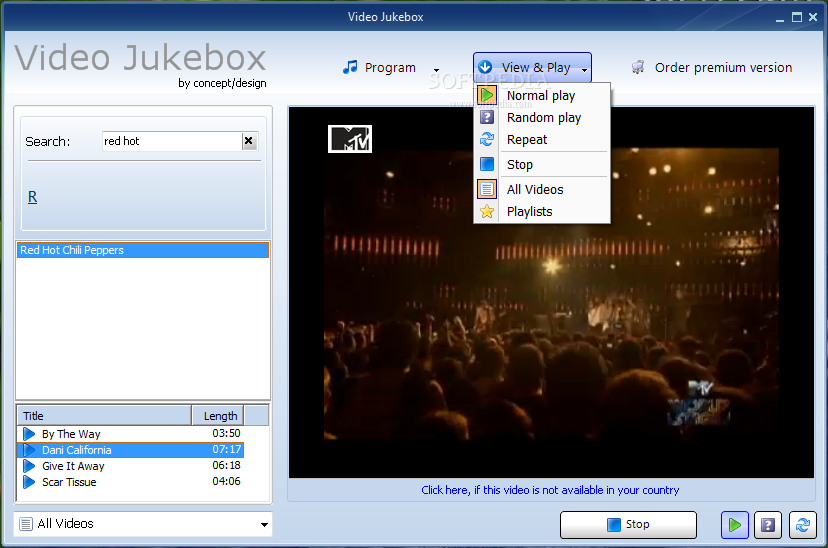Clear the search field with the X button
The height and width of the screenshot is (548, 828).
click(x=249, y=141)
